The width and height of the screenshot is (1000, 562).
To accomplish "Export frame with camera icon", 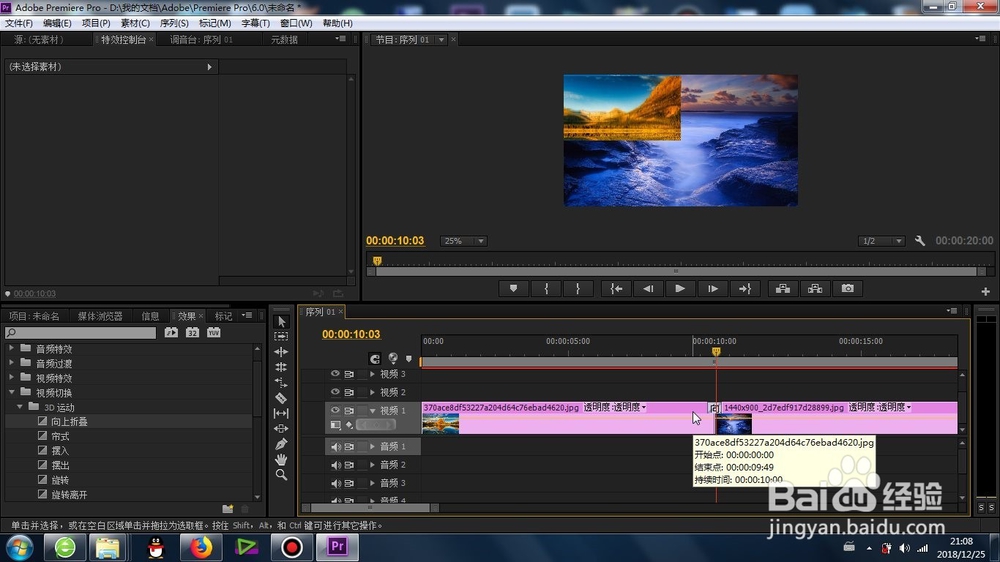I will (848, 288).
